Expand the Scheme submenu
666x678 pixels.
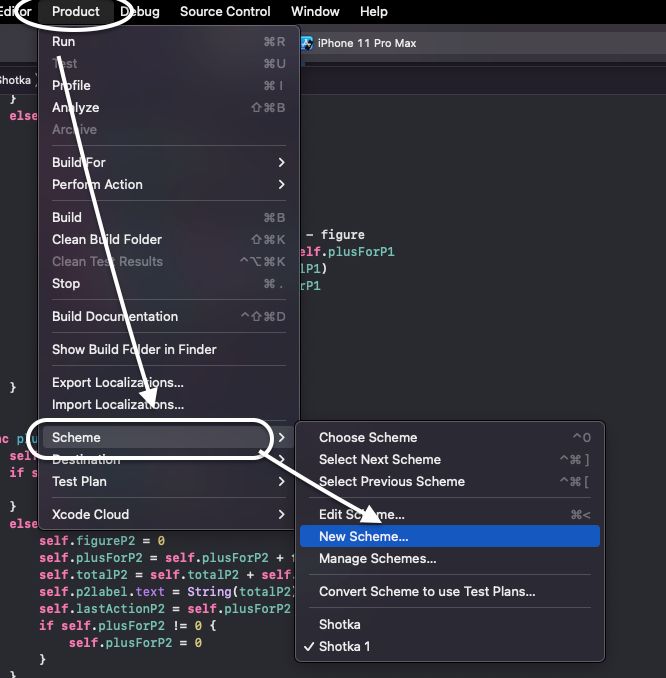[169, 438]
